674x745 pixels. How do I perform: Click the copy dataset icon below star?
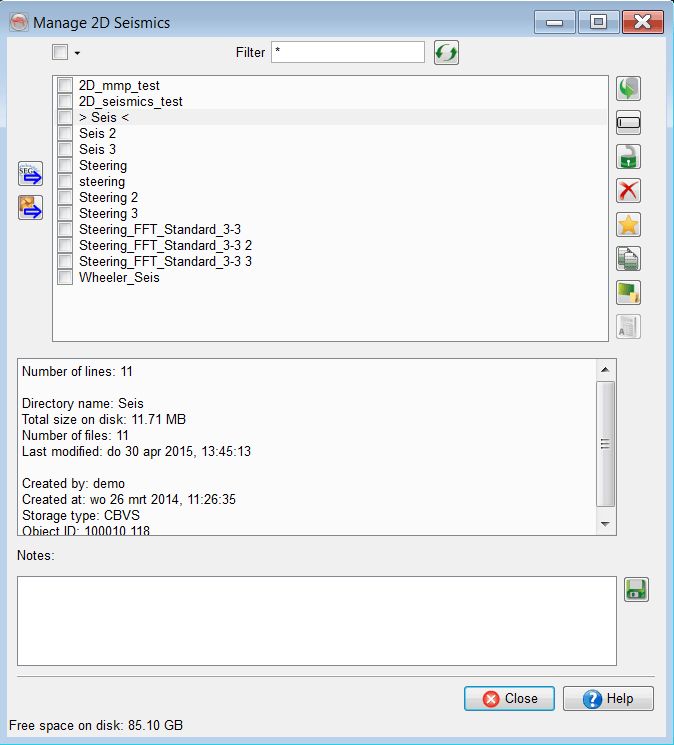pyautogui.click(x=628, y=259)
